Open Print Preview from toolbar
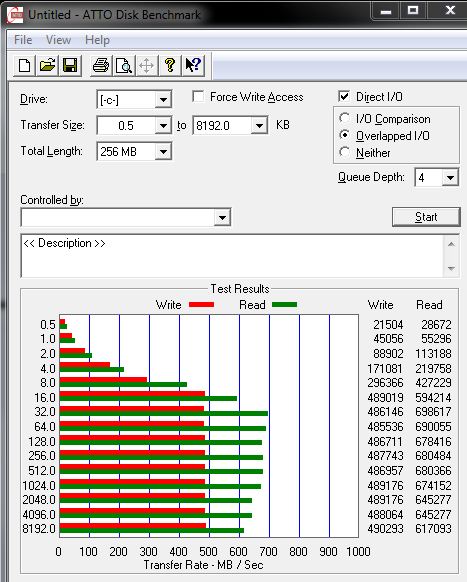 coord(124,66)
